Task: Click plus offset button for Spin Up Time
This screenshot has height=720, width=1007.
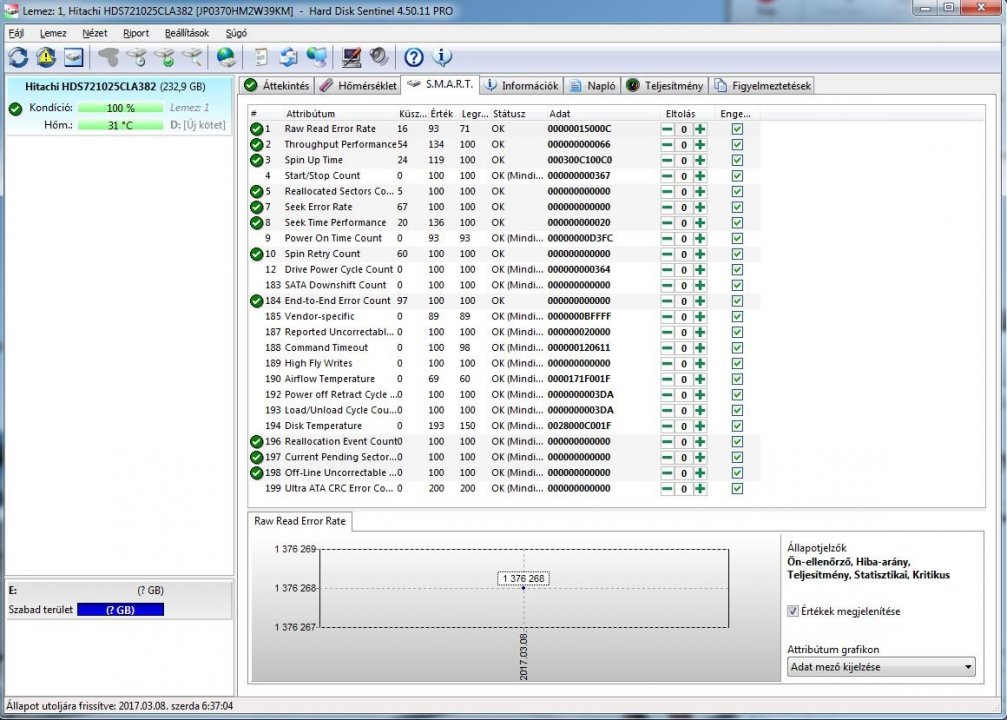Action: point(700,161)
